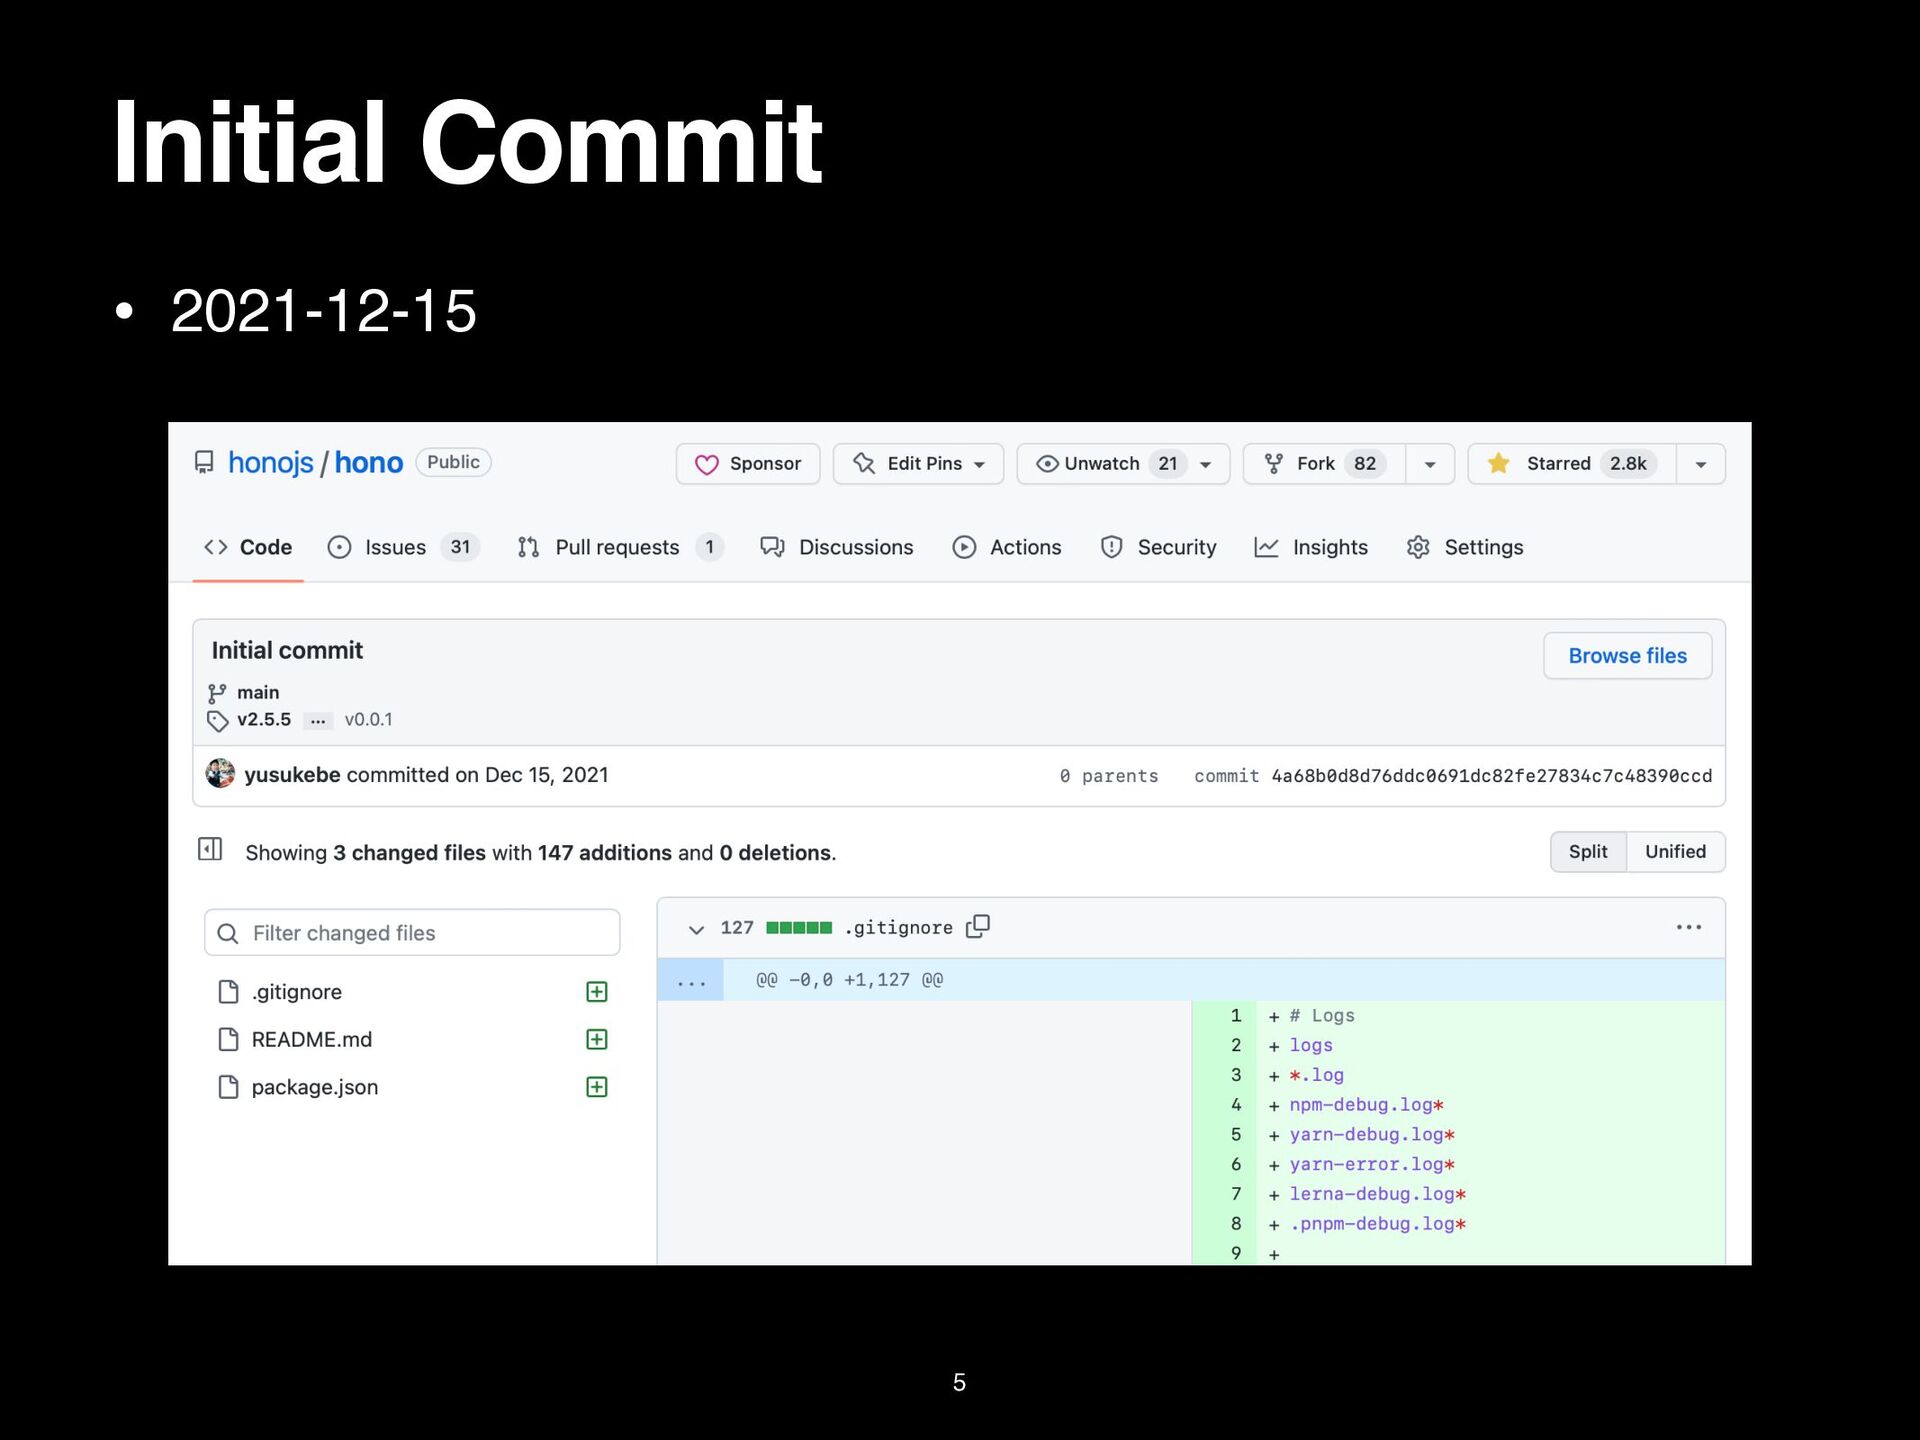Click the 'Initial commit' title text

coord(287,651)
